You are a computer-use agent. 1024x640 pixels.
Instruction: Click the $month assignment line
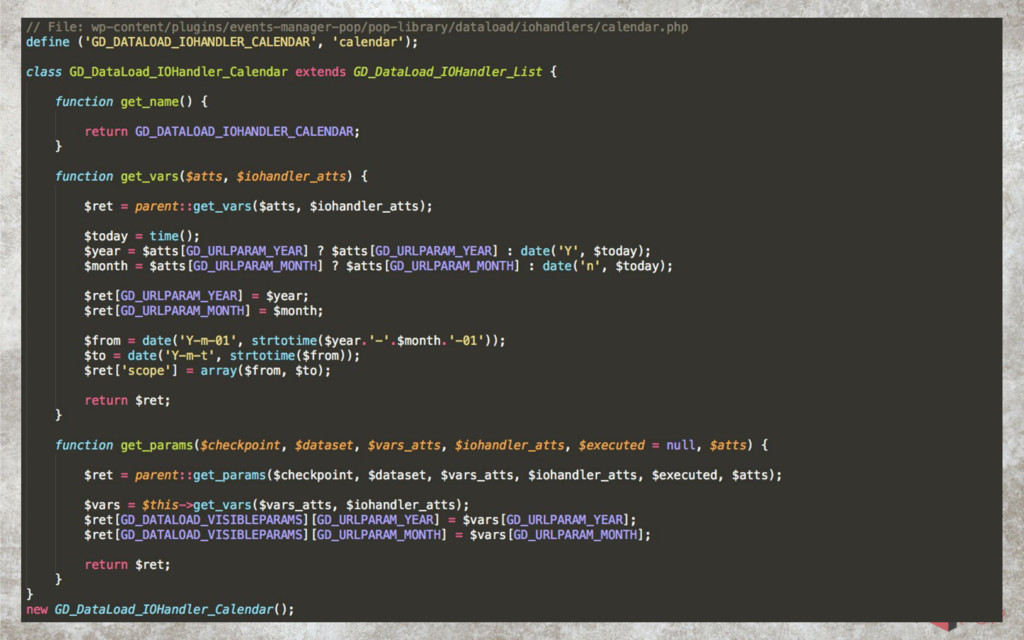coord(378,266)
